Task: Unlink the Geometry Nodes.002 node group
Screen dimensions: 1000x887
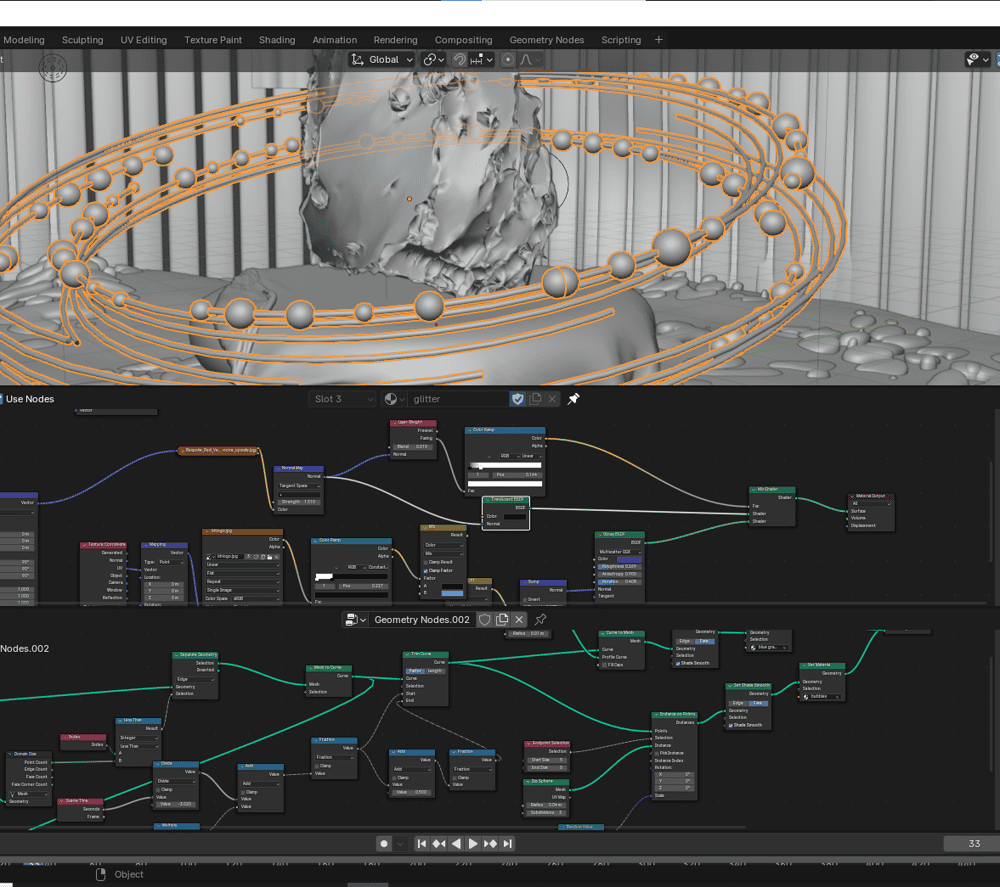Action: pos(519,620)
